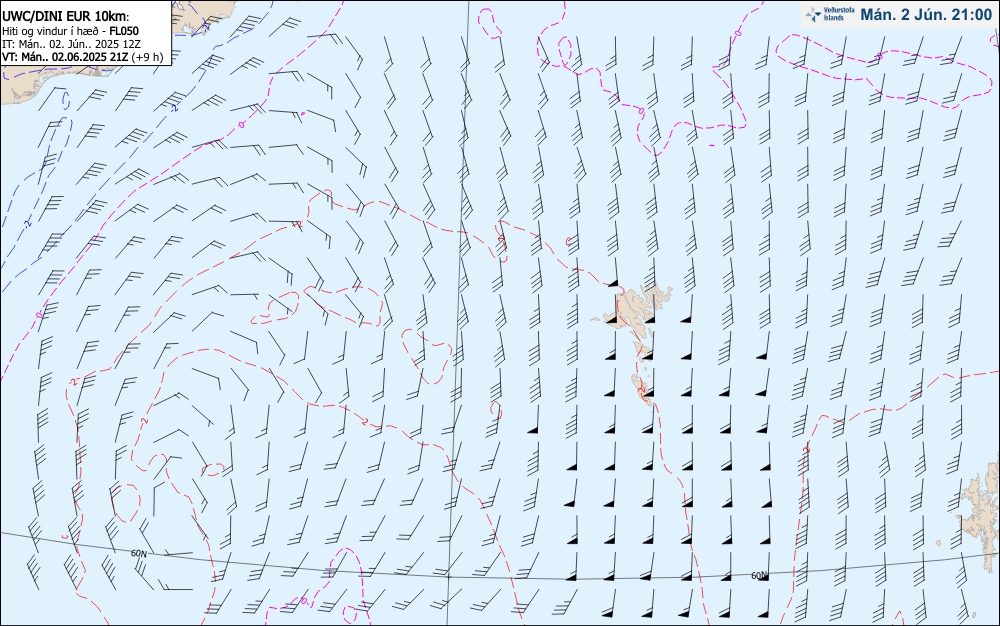Select 'Hiti og vindur í hæð - FL050' line
This screenshot has width=1000, height=626.
(x=70, y=31)
